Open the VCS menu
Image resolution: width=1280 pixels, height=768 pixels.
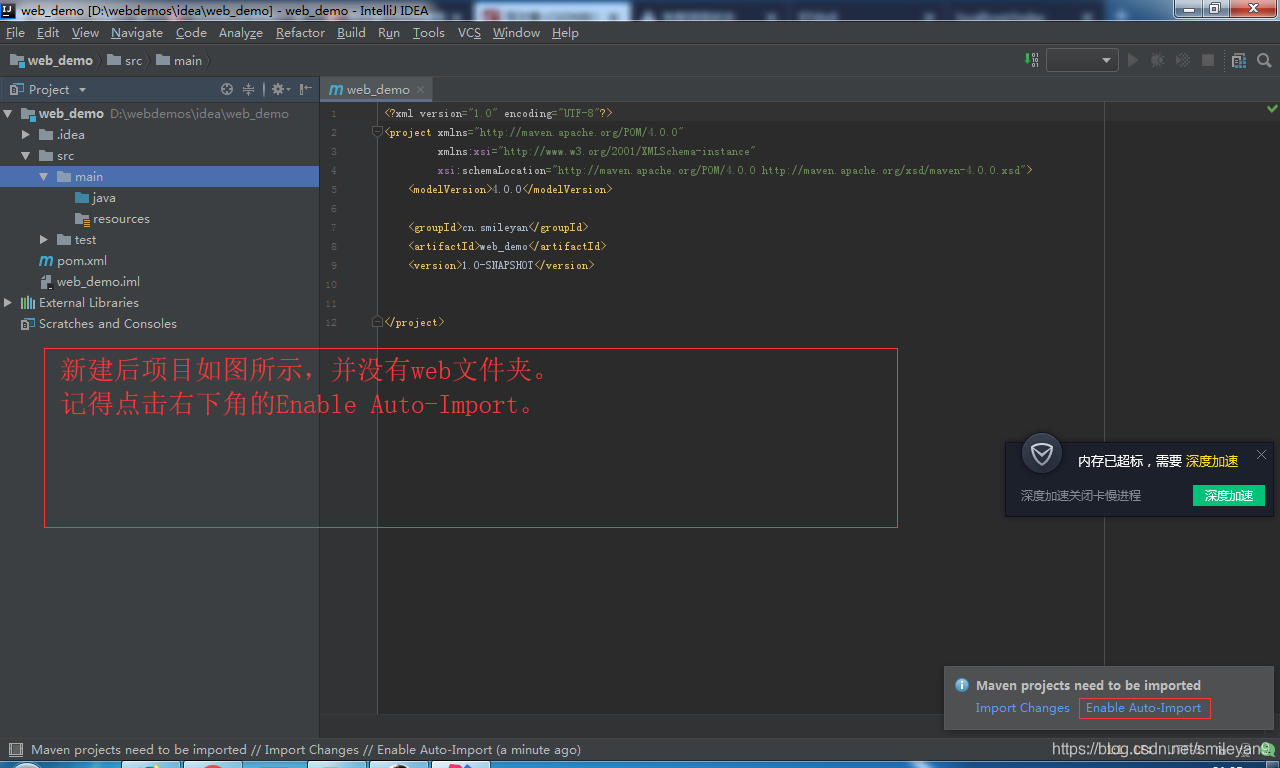469,33
